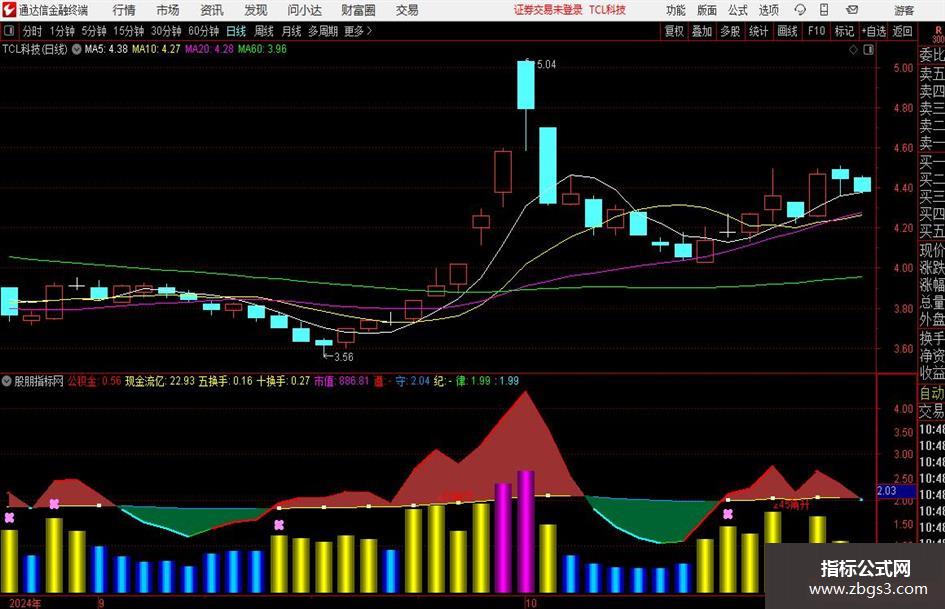Switch to the 5分钟 period tab
945x609 pixels.
94,31
